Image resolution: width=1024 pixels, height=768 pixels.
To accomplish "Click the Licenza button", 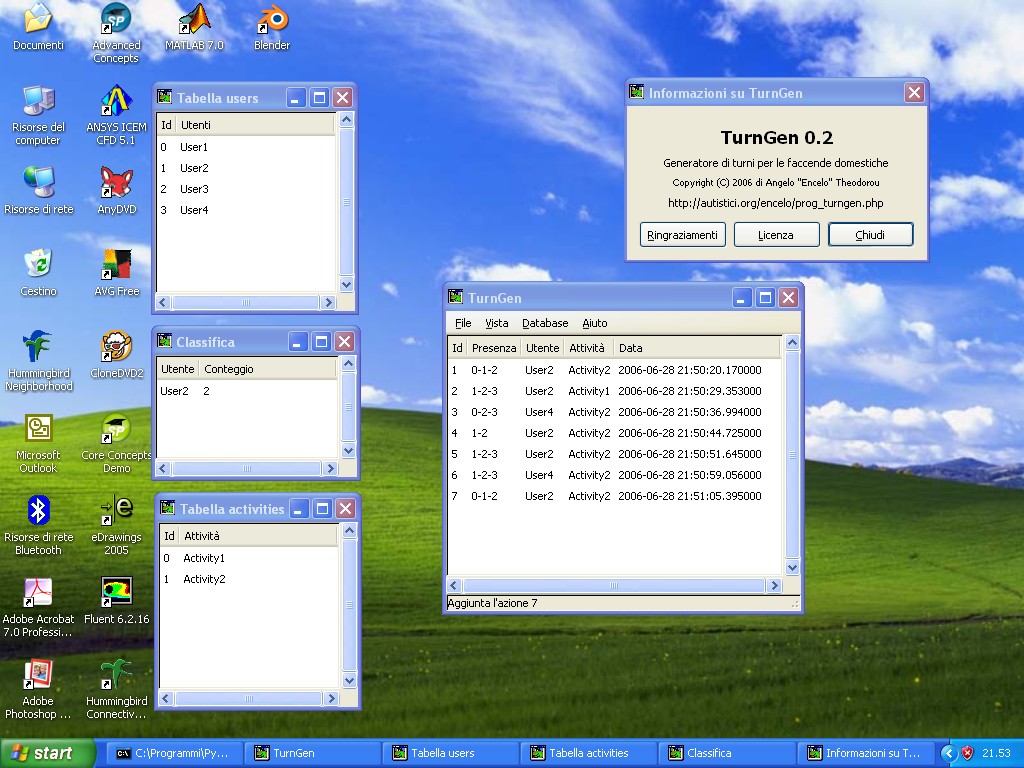I will (x=776, y=234).
